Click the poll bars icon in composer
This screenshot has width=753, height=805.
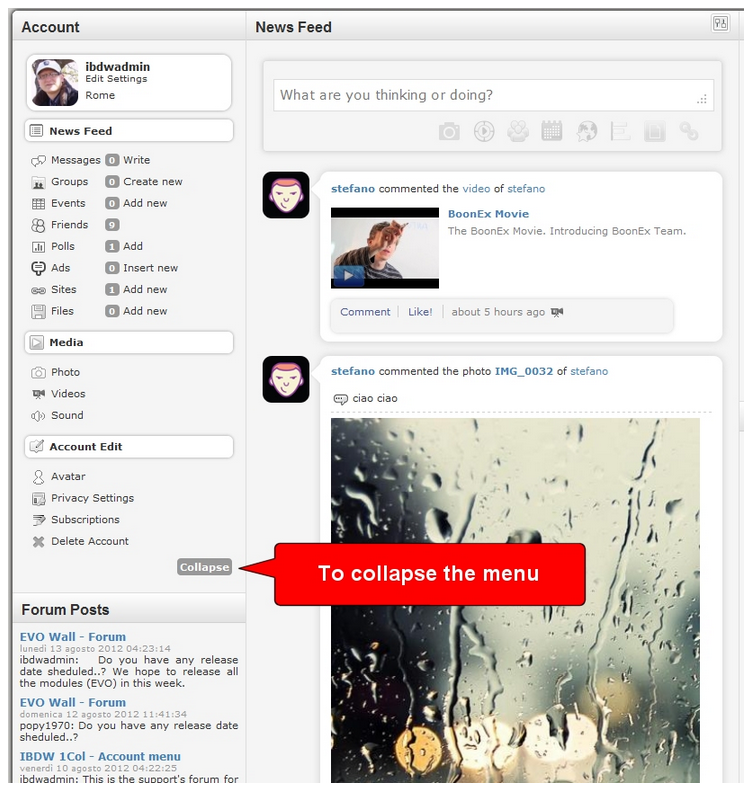(620, 131)
